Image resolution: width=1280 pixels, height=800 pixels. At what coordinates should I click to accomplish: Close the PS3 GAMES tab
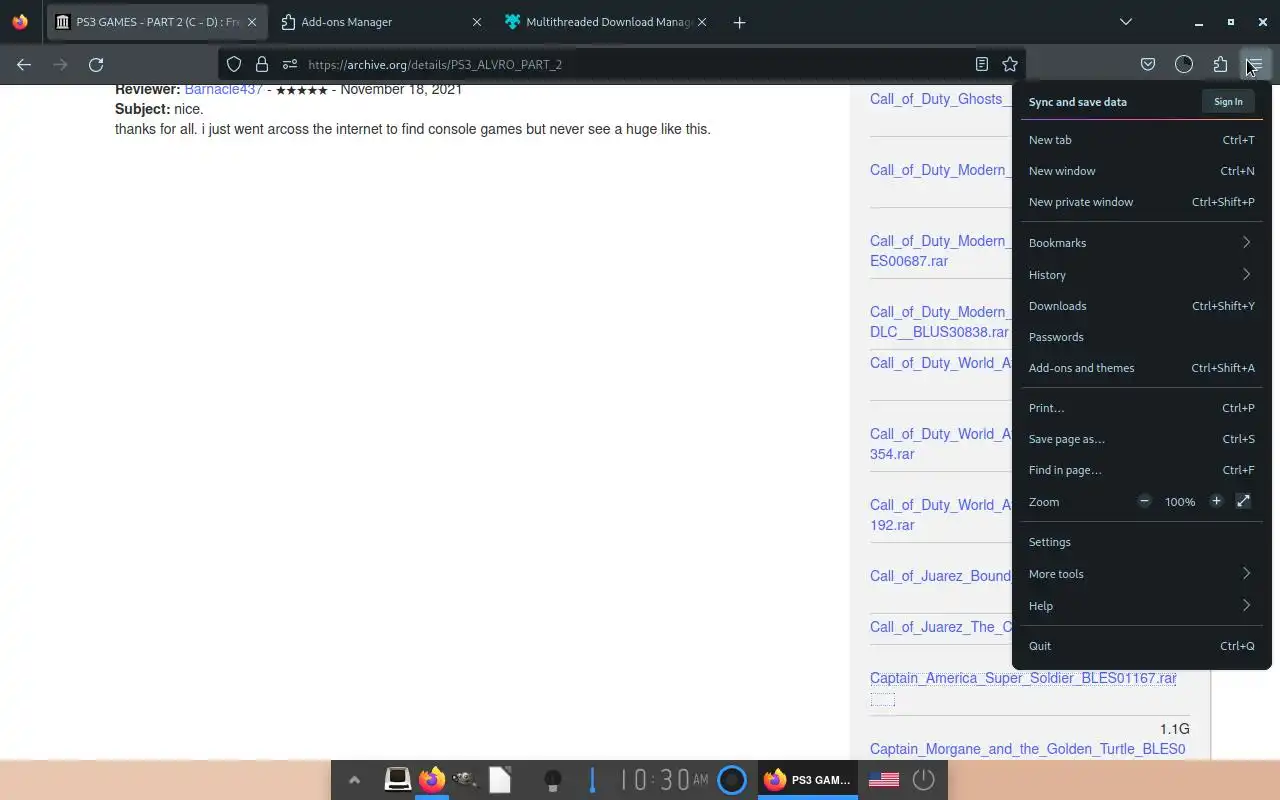252,22
